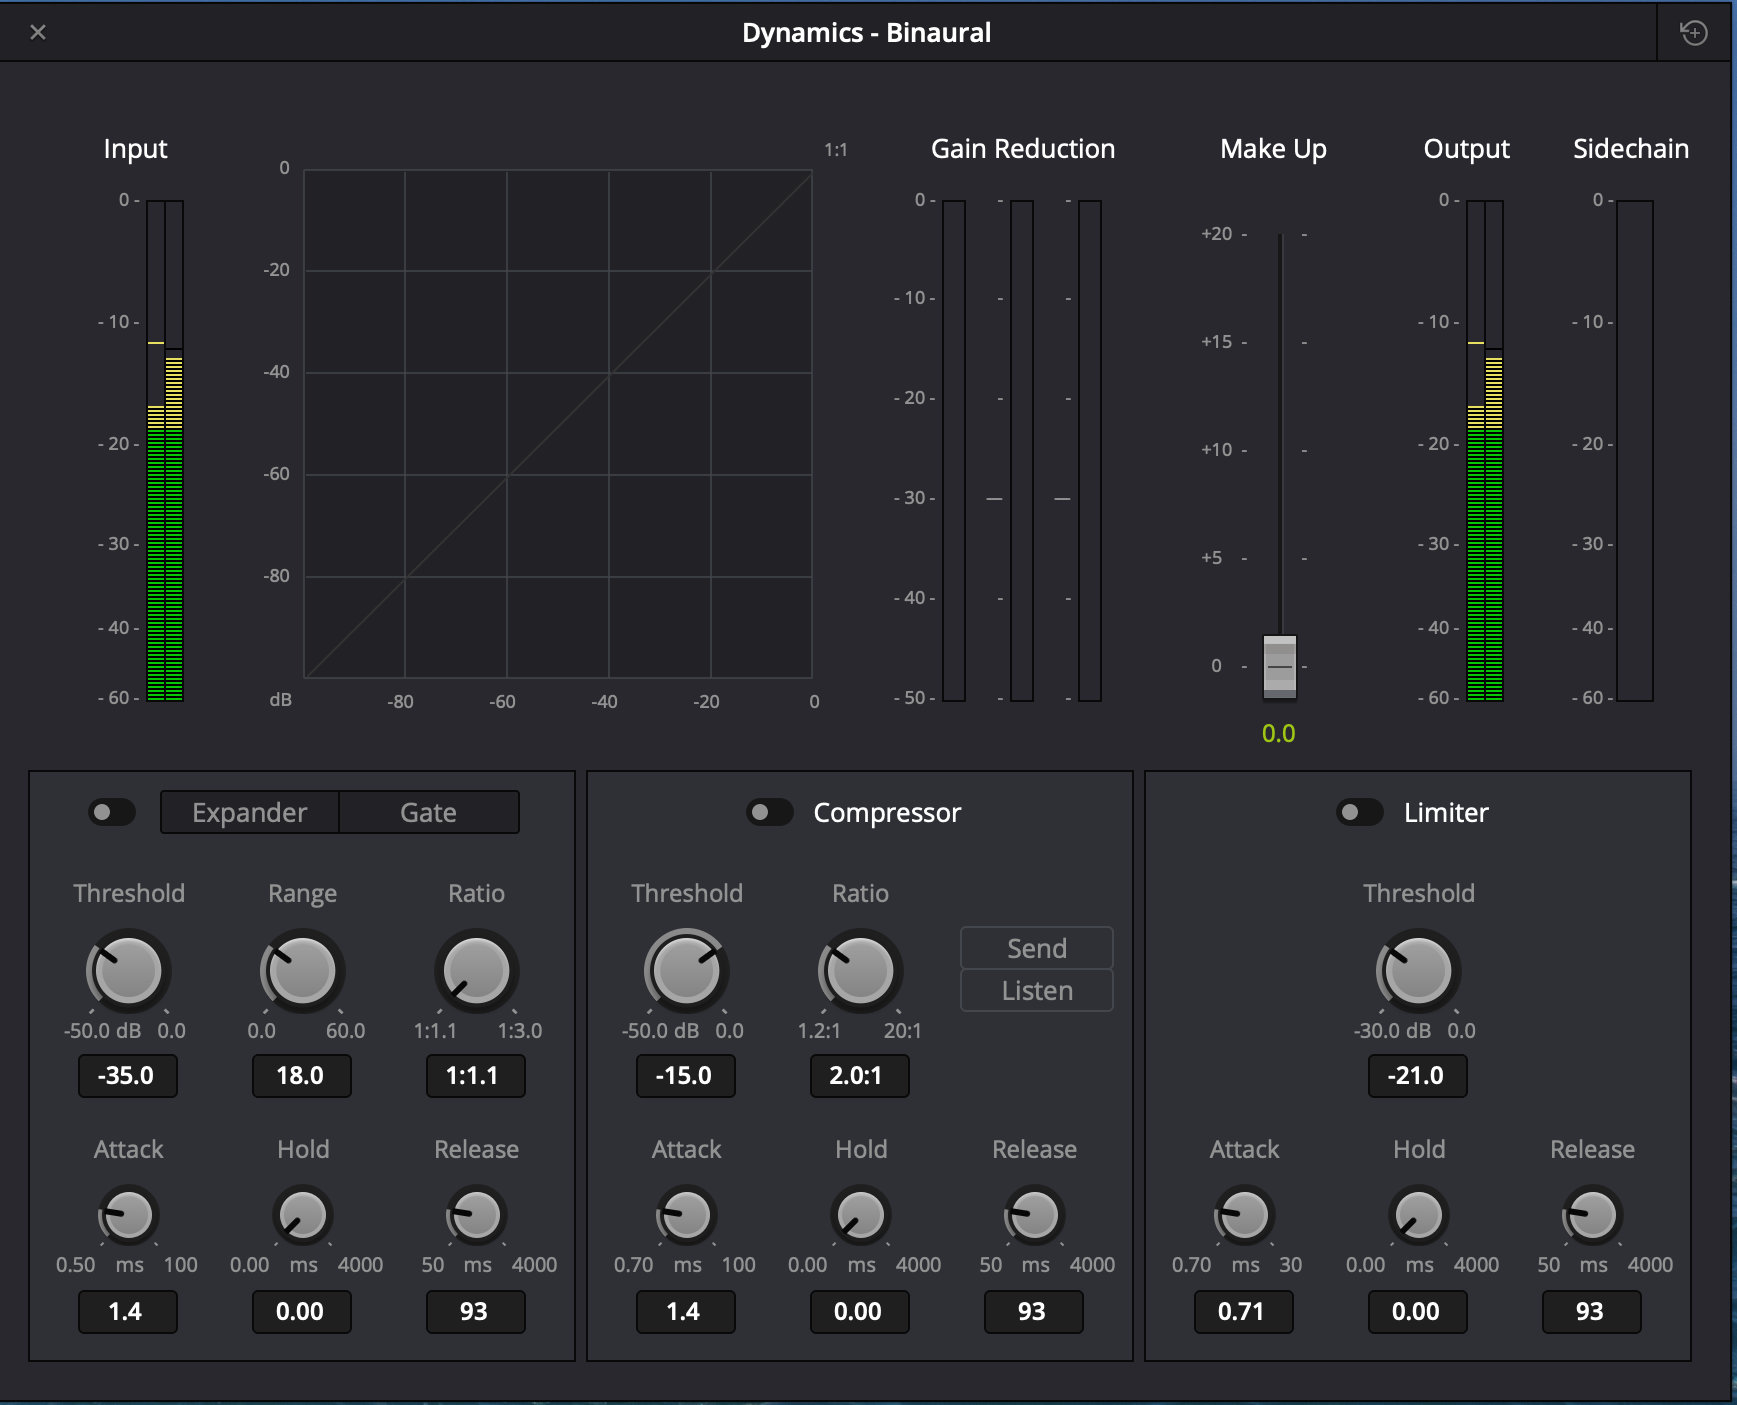The image size is (1737, 1405).
Task: Click the sidechain Listen button
Action: tap(1037, 991)
